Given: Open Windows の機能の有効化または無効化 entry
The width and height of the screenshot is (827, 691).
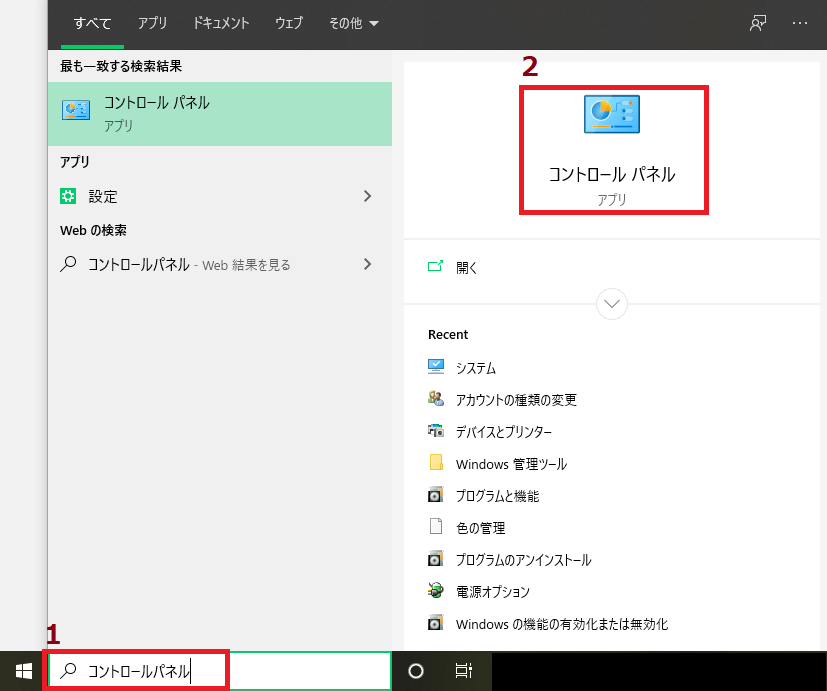Looking at the screenshot, I should pos(562,624).
